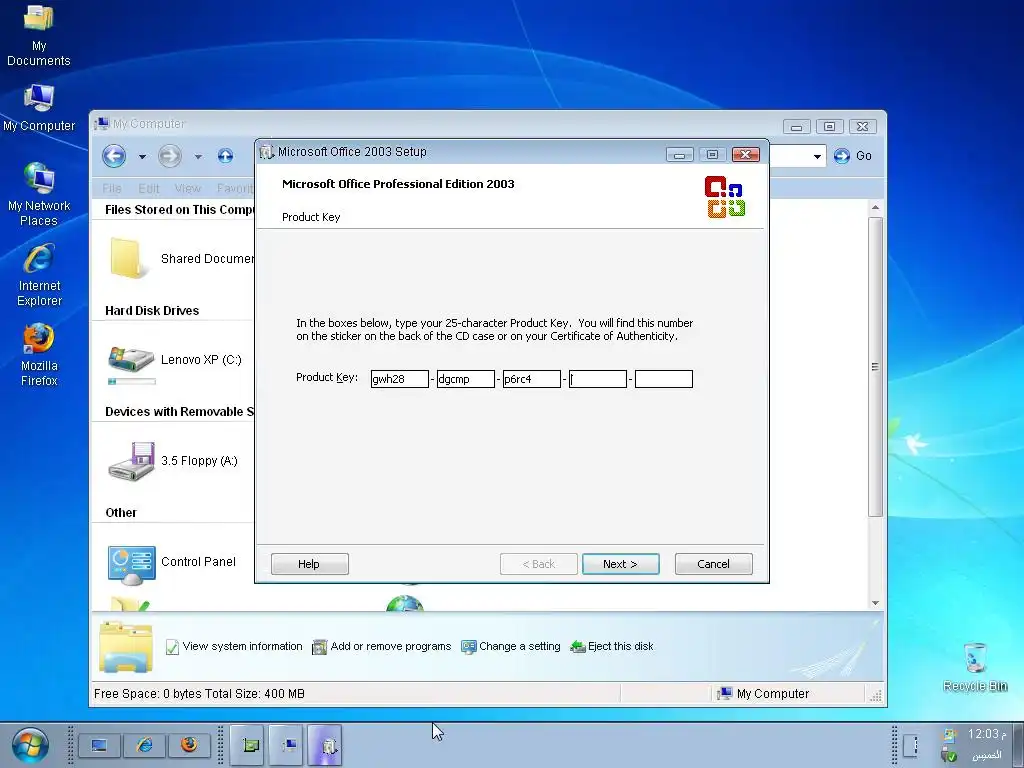Click Forward arrow in My Computer window

pos(170,156)
